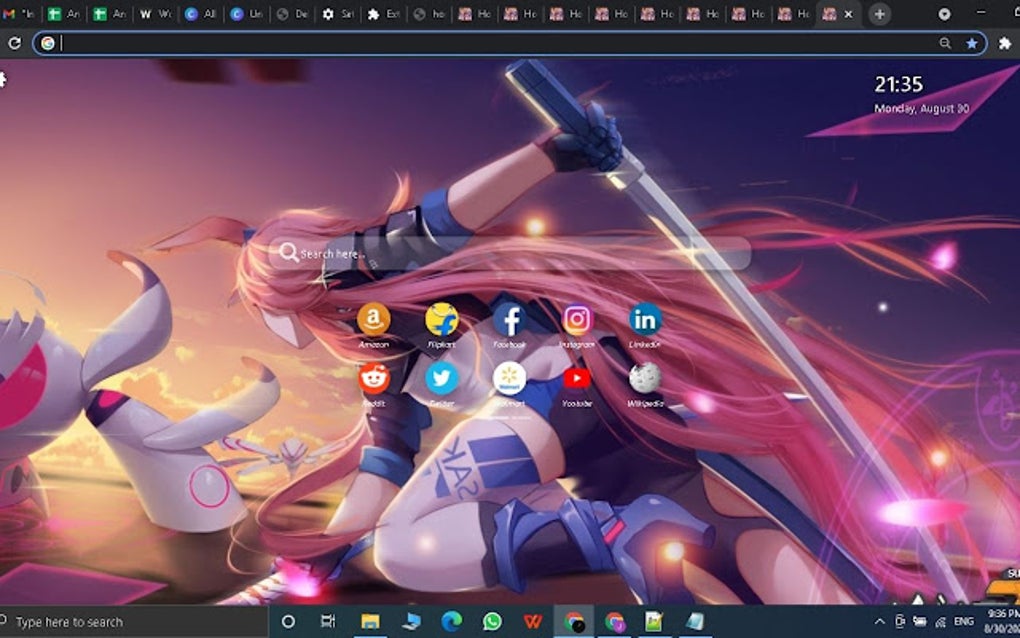Switch to the 'De' tab

(x=291, y=14)
